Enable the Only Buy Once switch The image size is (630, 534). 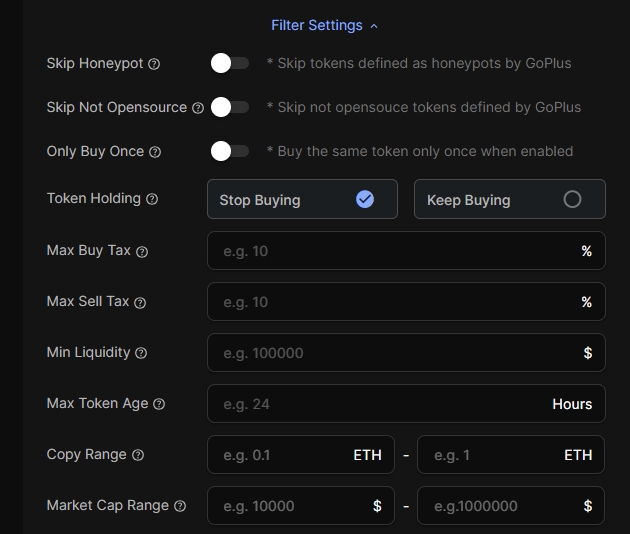coord(230,151)
